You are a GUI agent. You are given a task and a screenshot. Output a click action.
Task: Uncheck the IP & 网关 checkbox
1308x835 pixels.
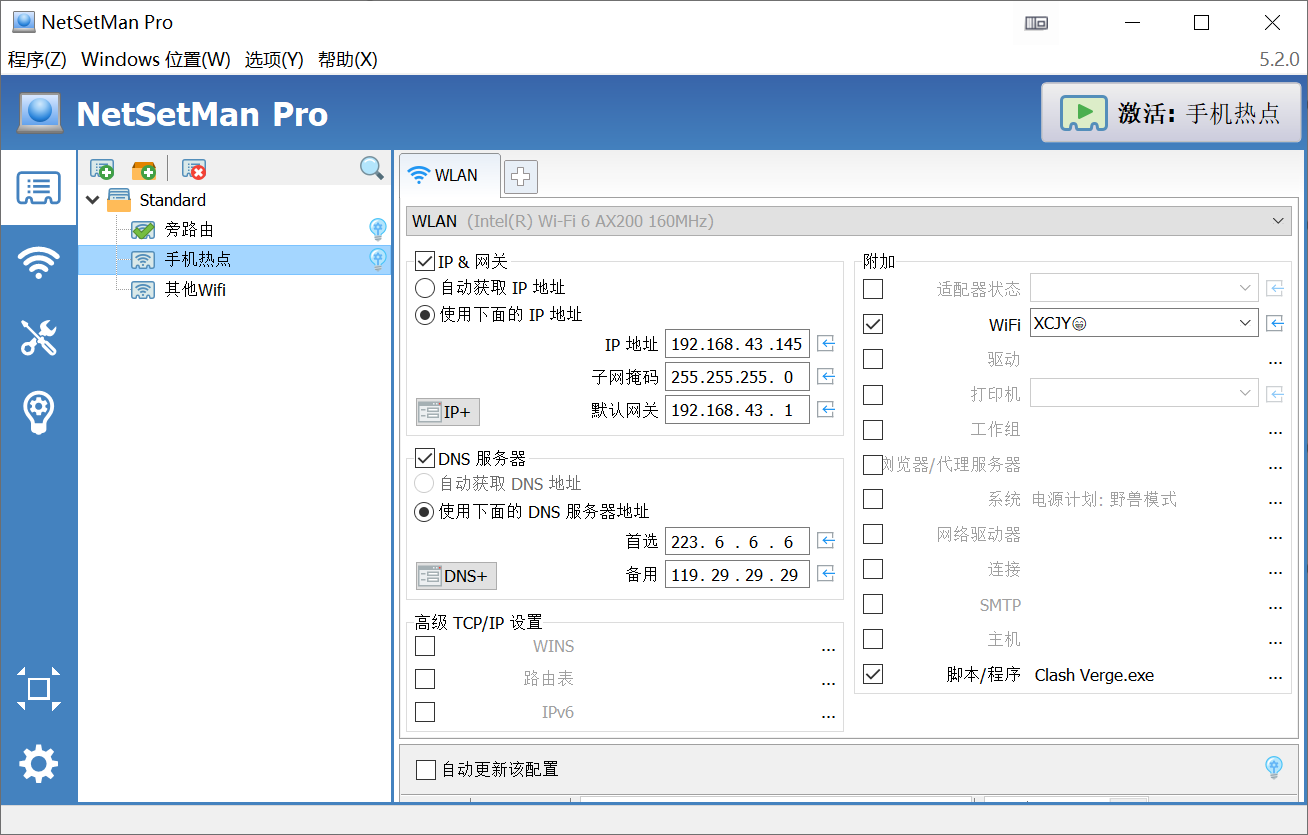pos(425,262)
